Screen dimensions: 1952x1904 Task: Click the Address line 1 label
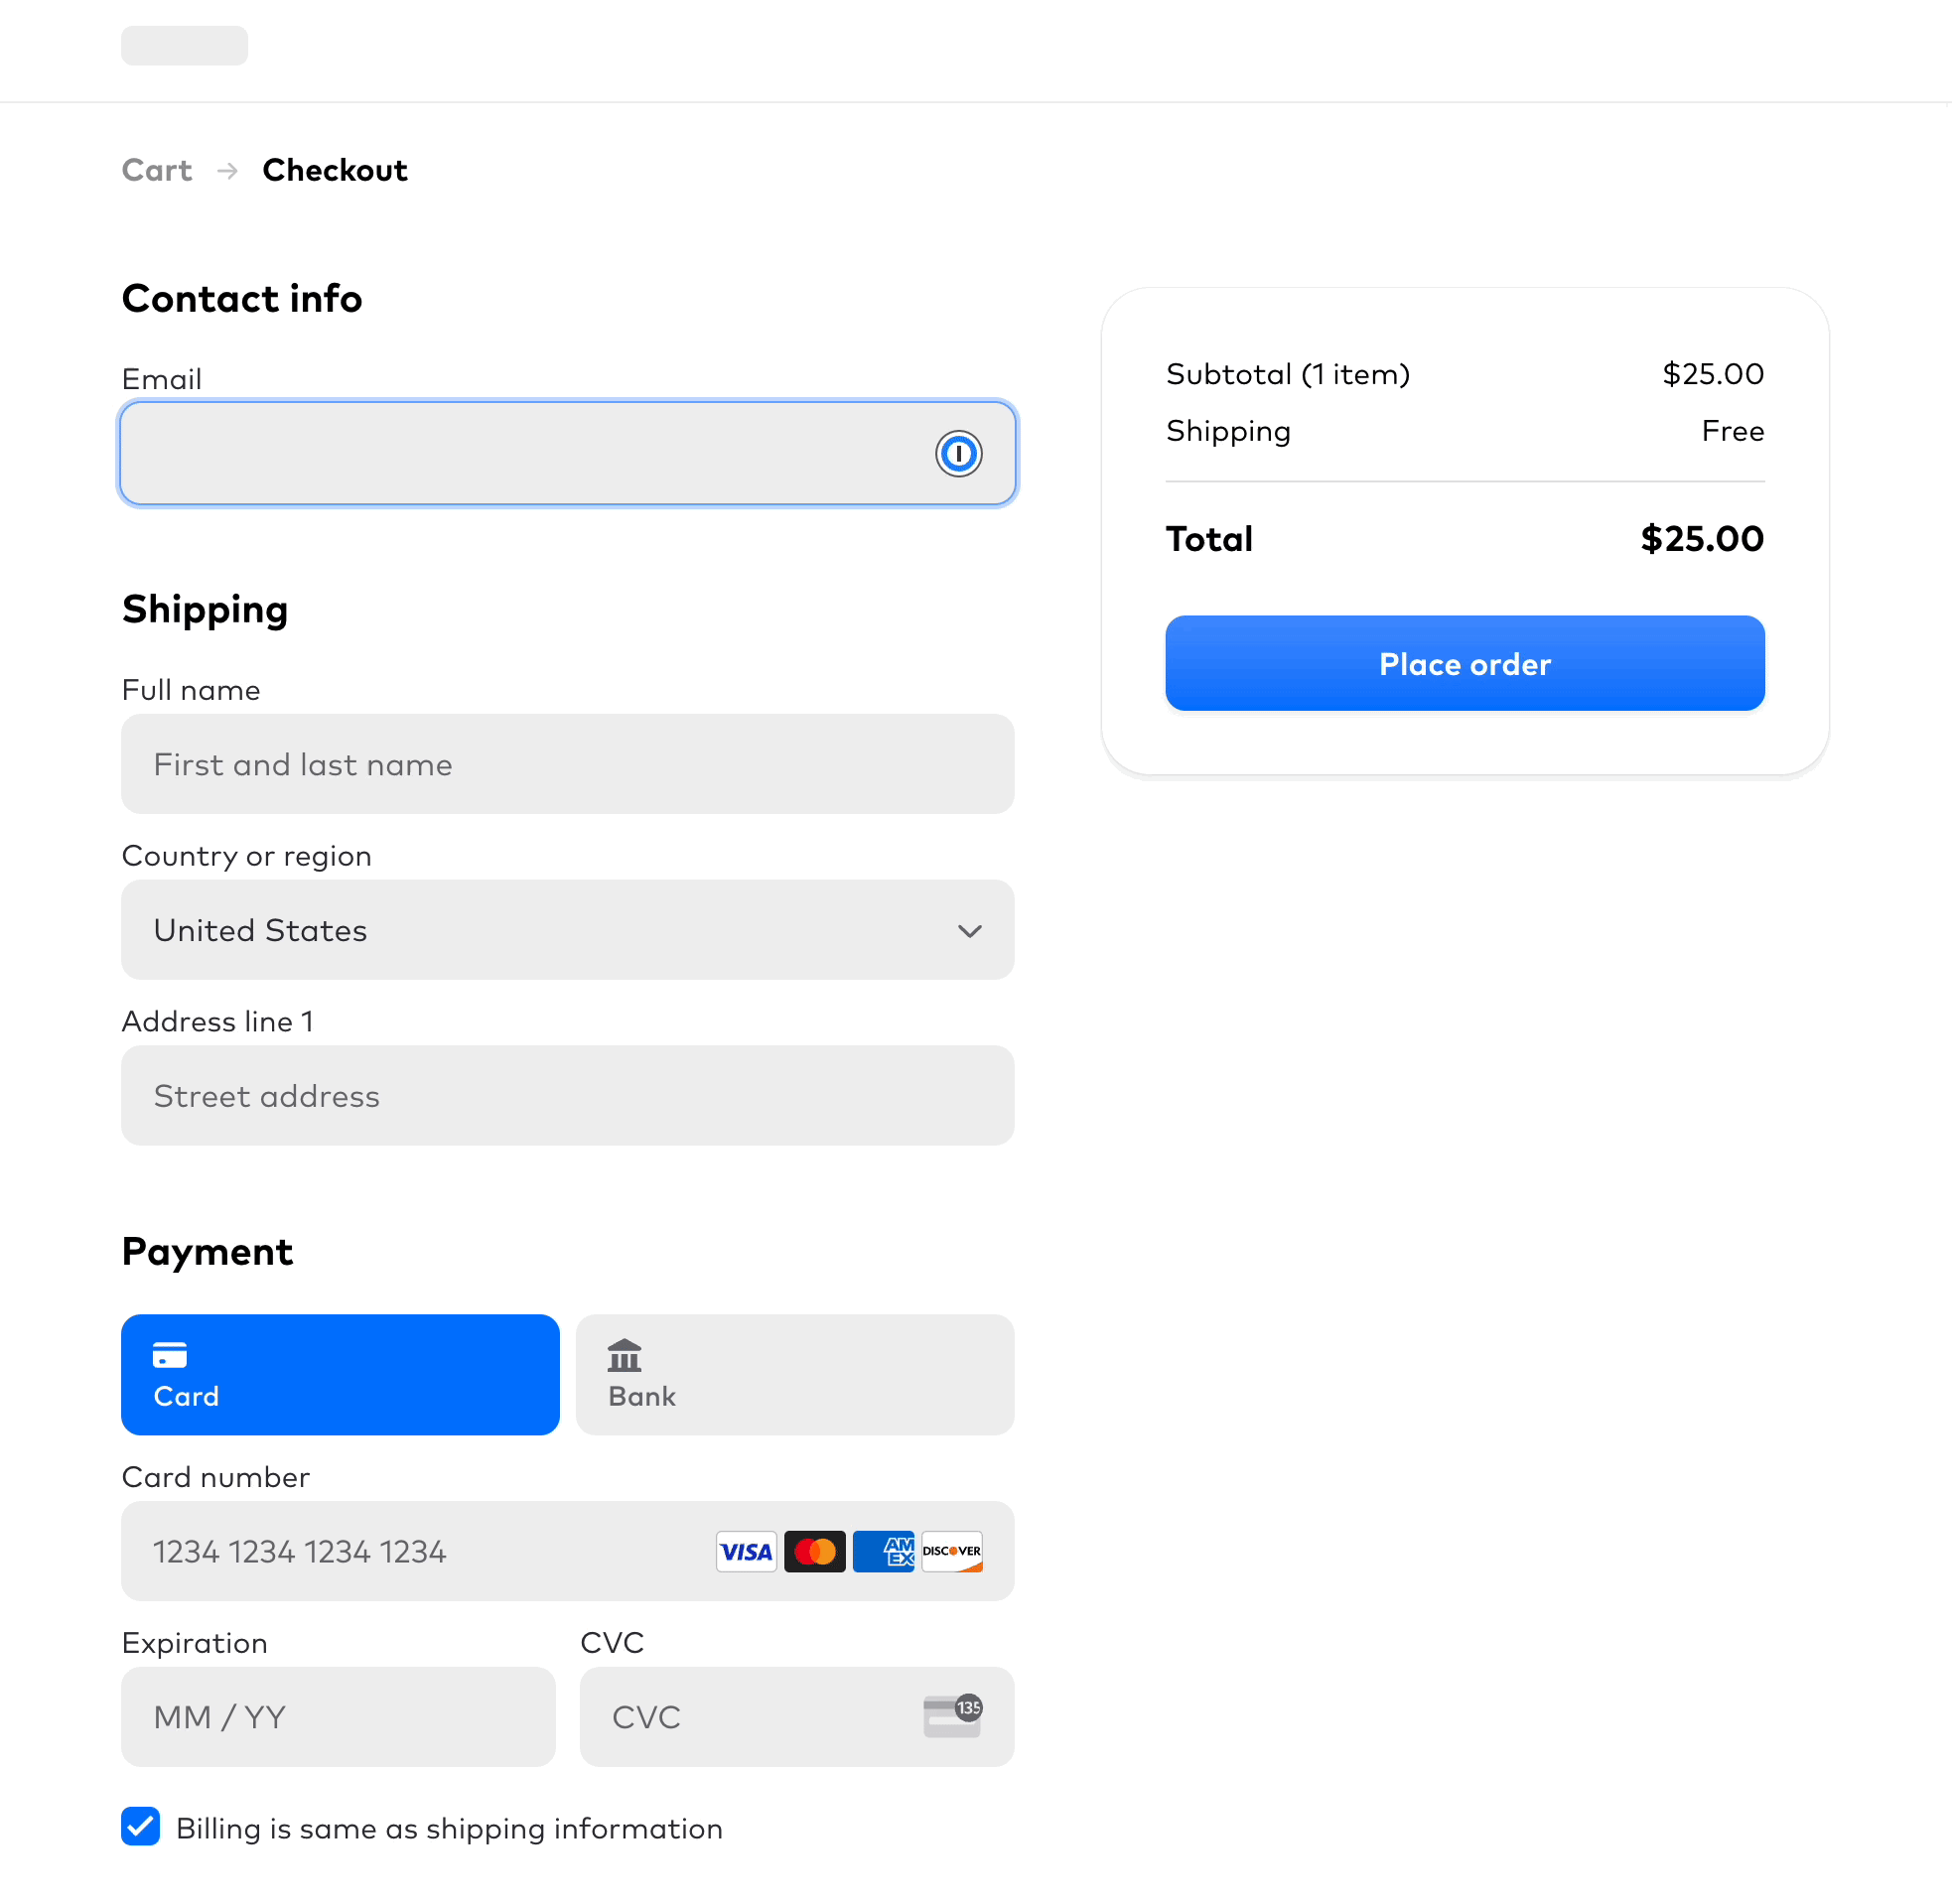coord(218,1021)
